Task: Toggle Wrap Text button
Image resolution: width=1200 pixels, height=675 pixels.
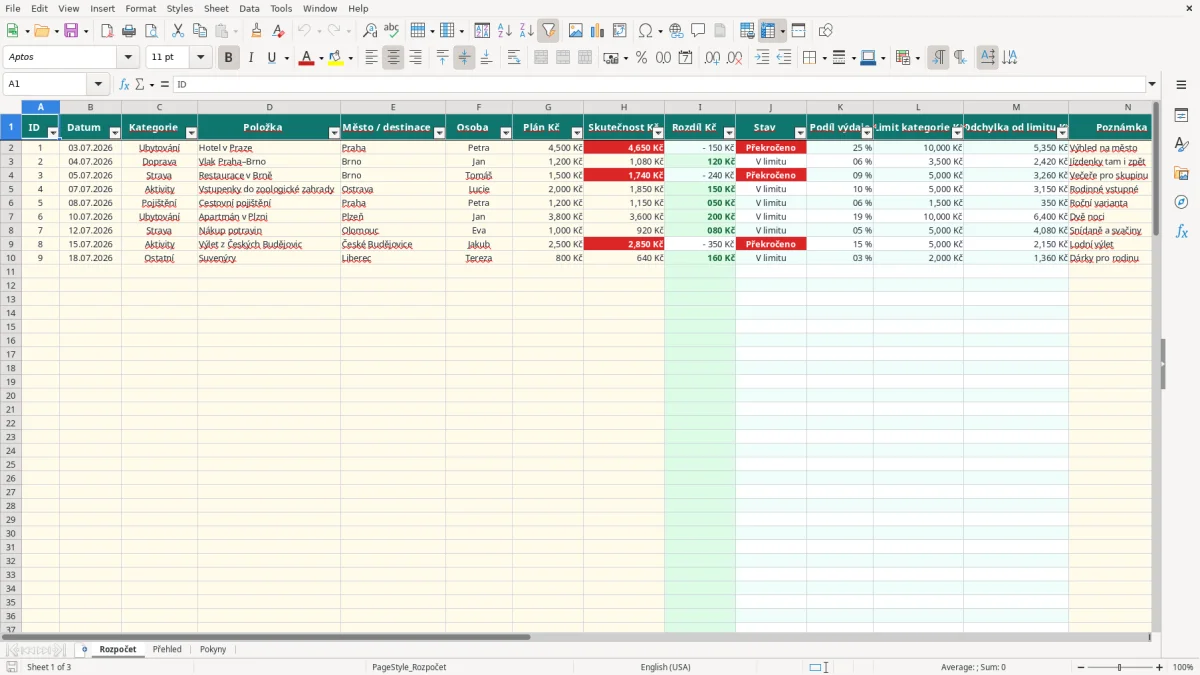Action: (x=514, y=58)
